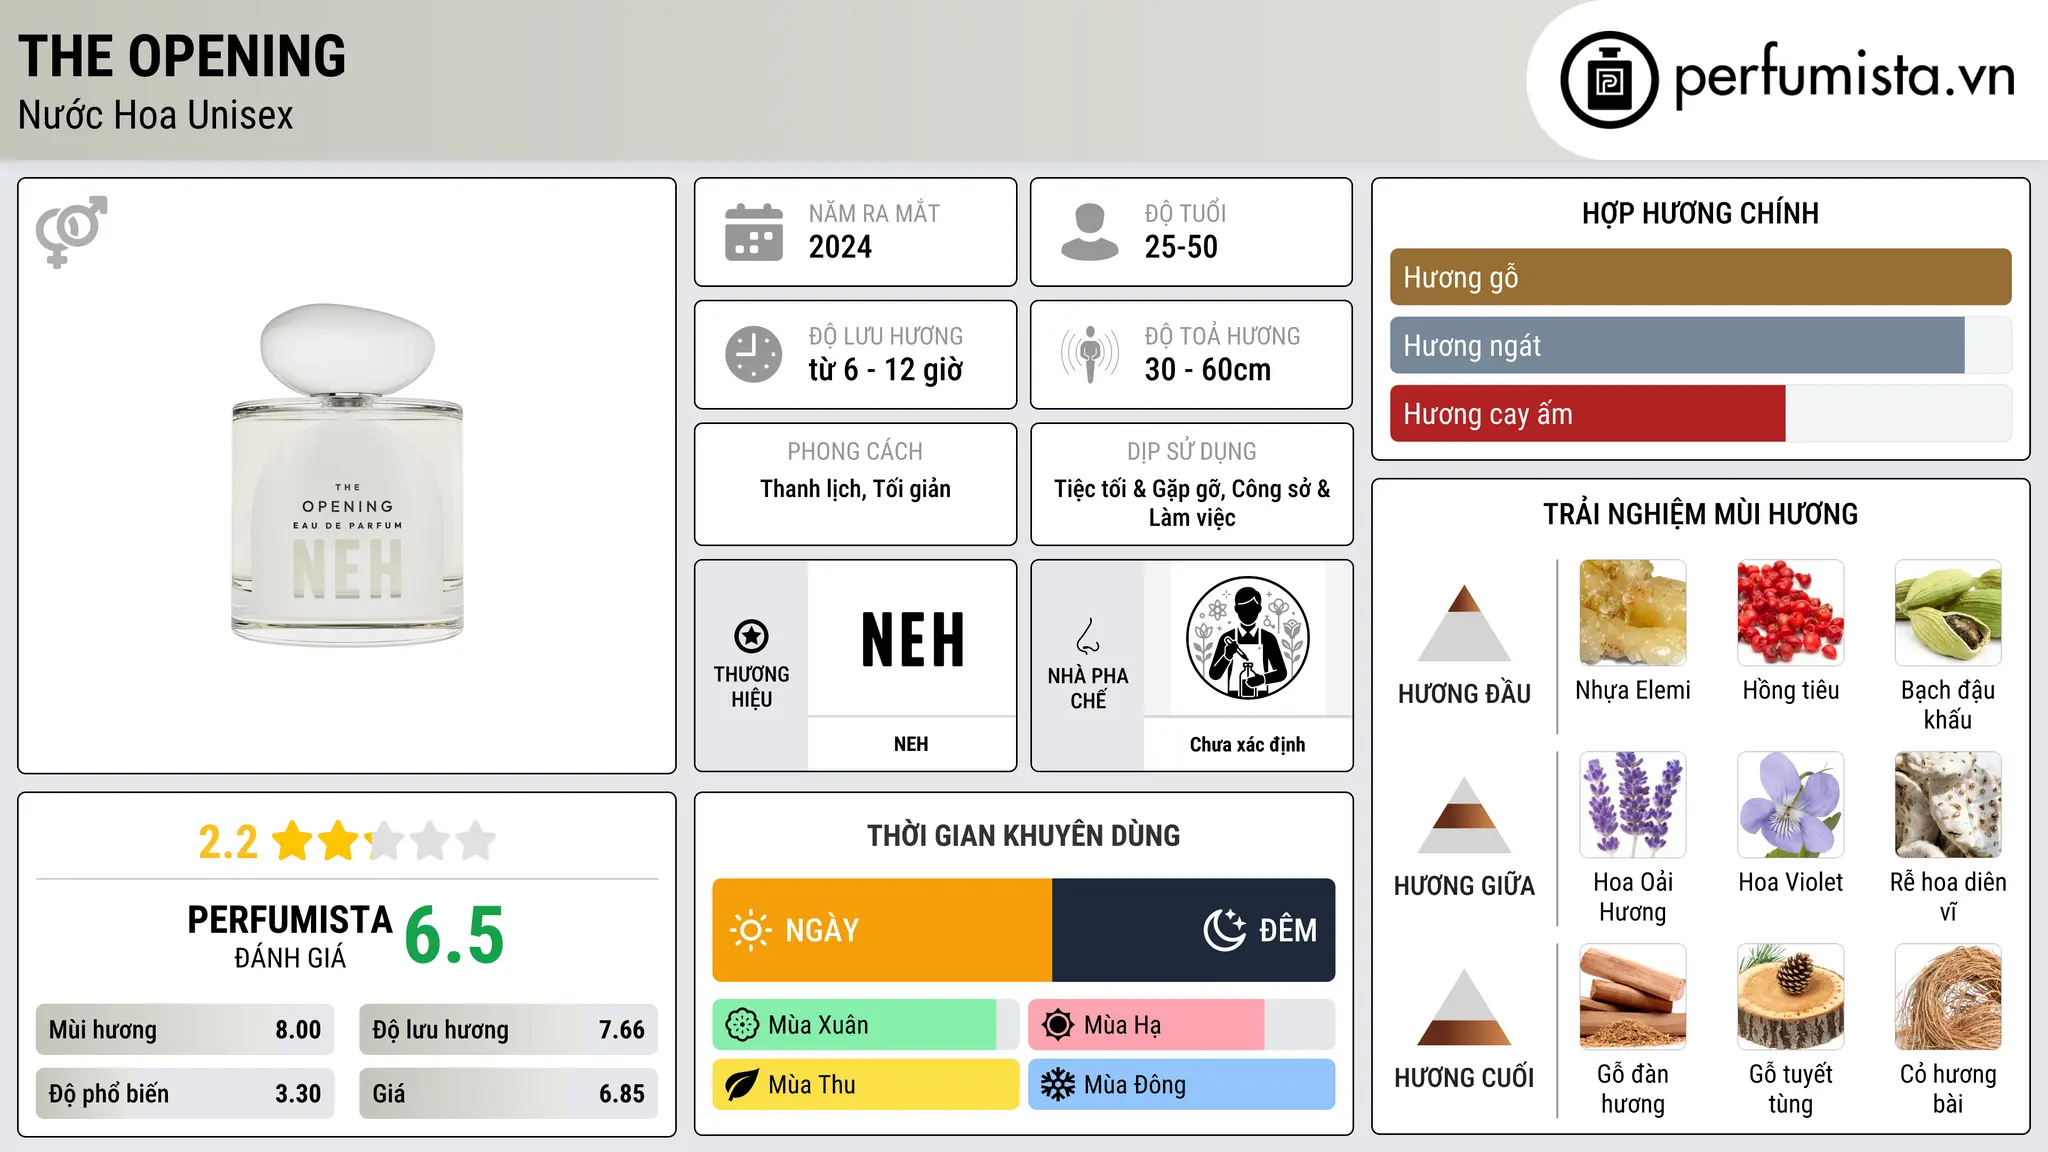Click the Mùa Thu season bar

[865, 1085]
